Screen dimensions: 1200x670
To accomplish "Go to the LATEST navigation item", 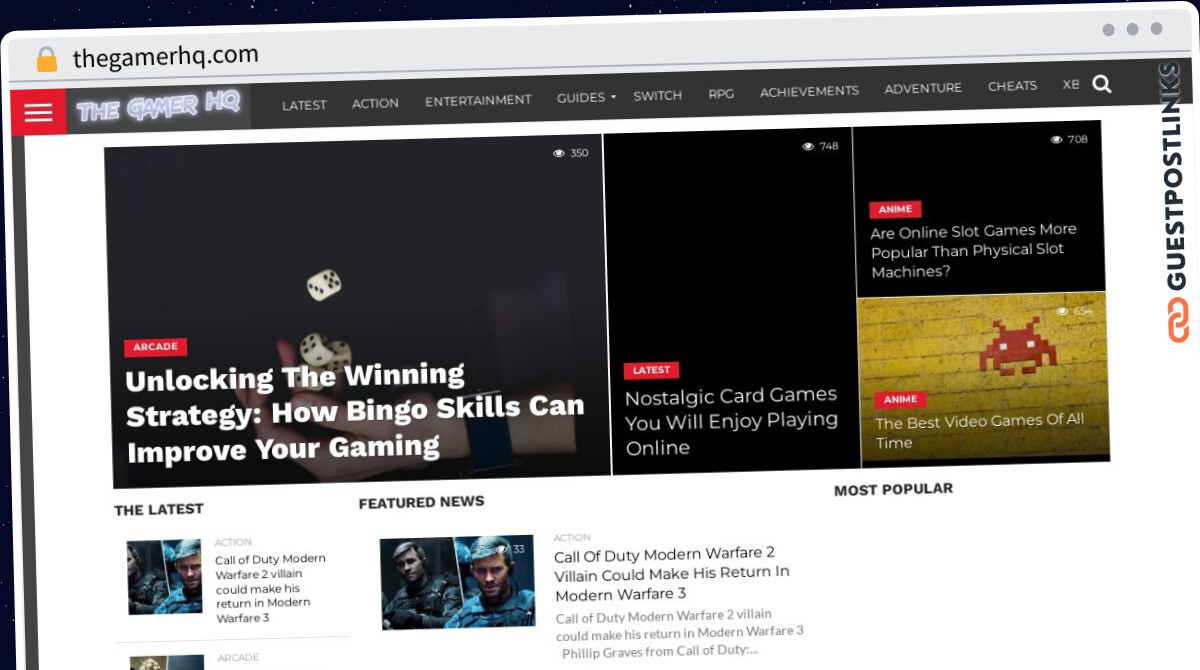I will pos(304,105).
